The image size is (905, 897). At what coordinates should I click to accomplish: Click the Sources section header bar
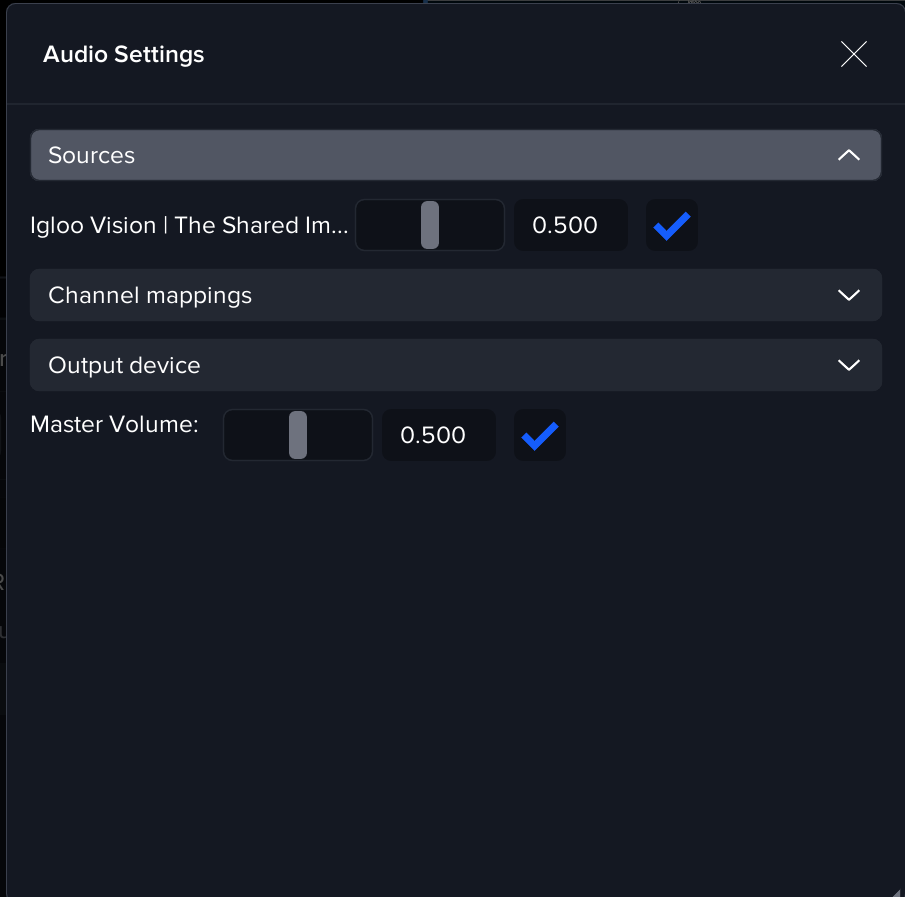coord(455,155)
